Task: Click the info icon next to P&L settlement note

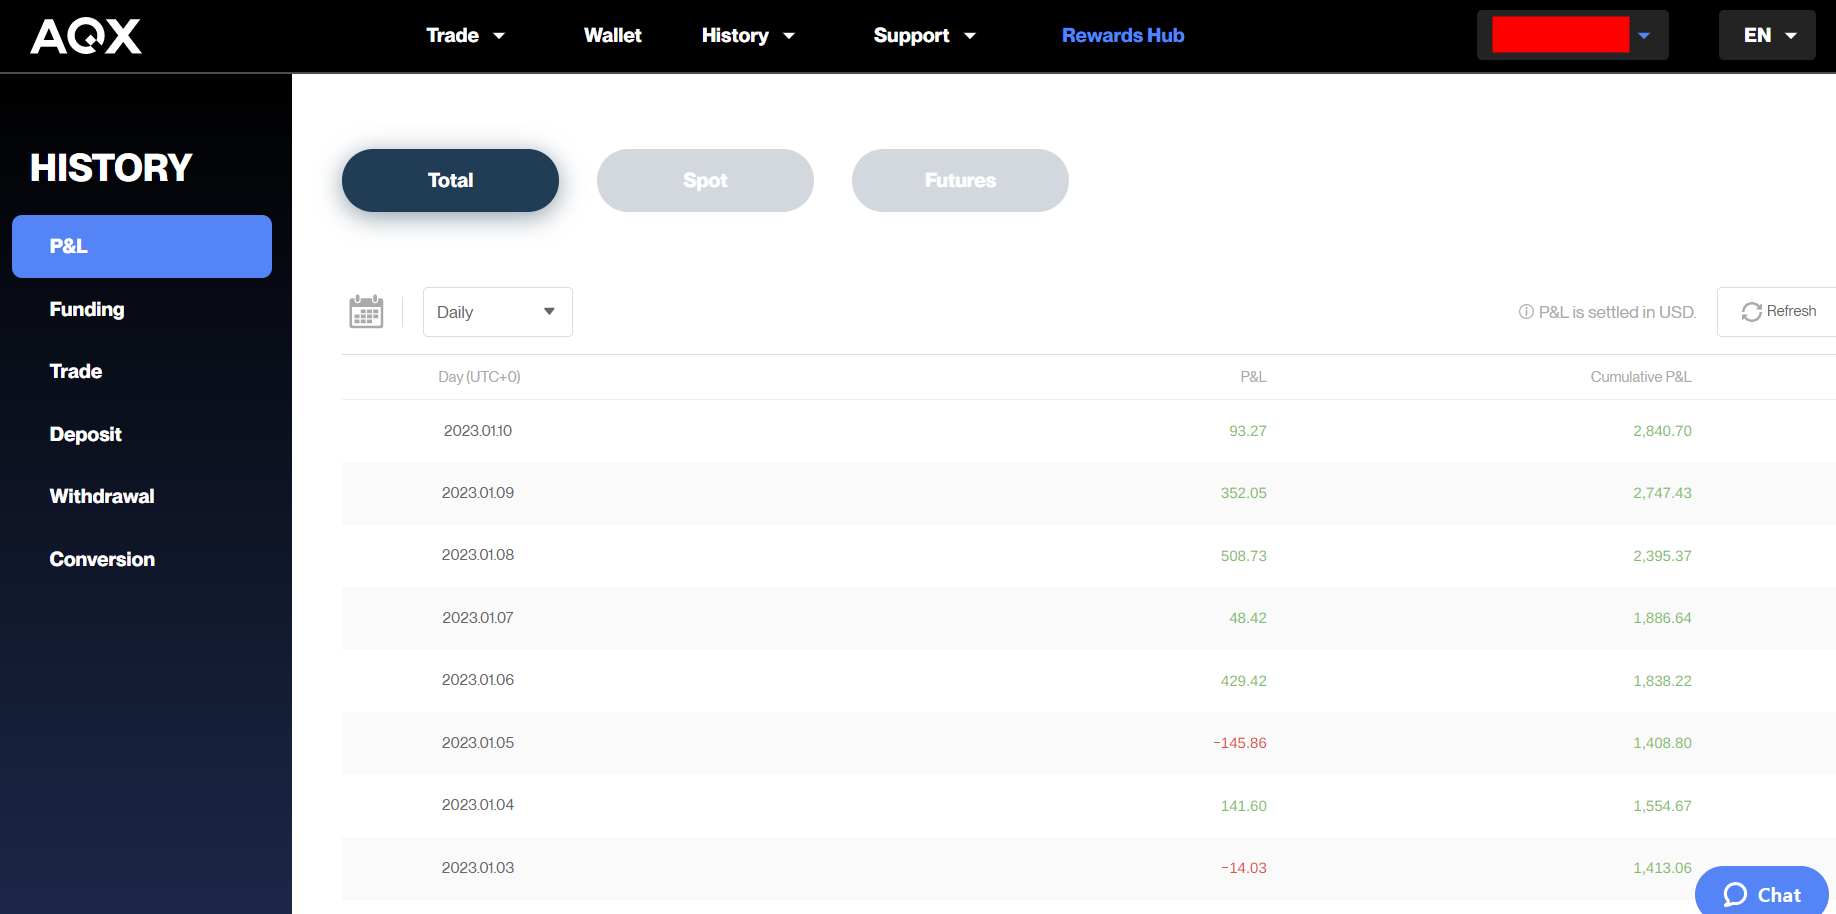Action: tap(1525, 311)
